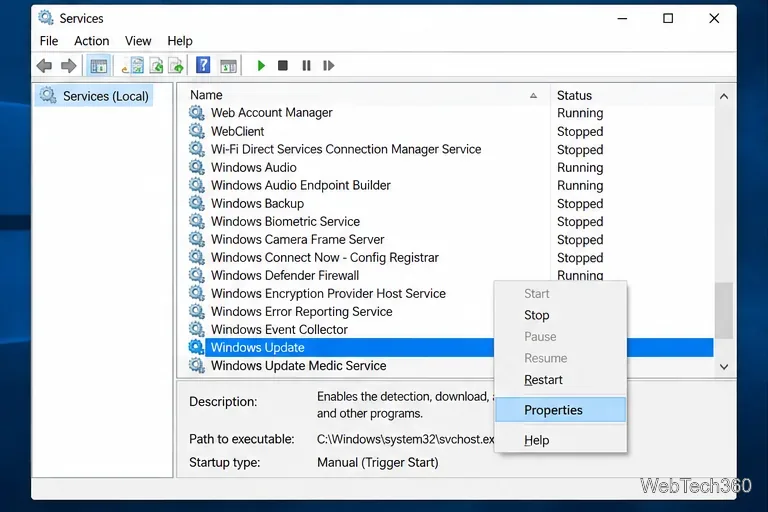Click the Stop Service square icon

(x=283, y=66)
